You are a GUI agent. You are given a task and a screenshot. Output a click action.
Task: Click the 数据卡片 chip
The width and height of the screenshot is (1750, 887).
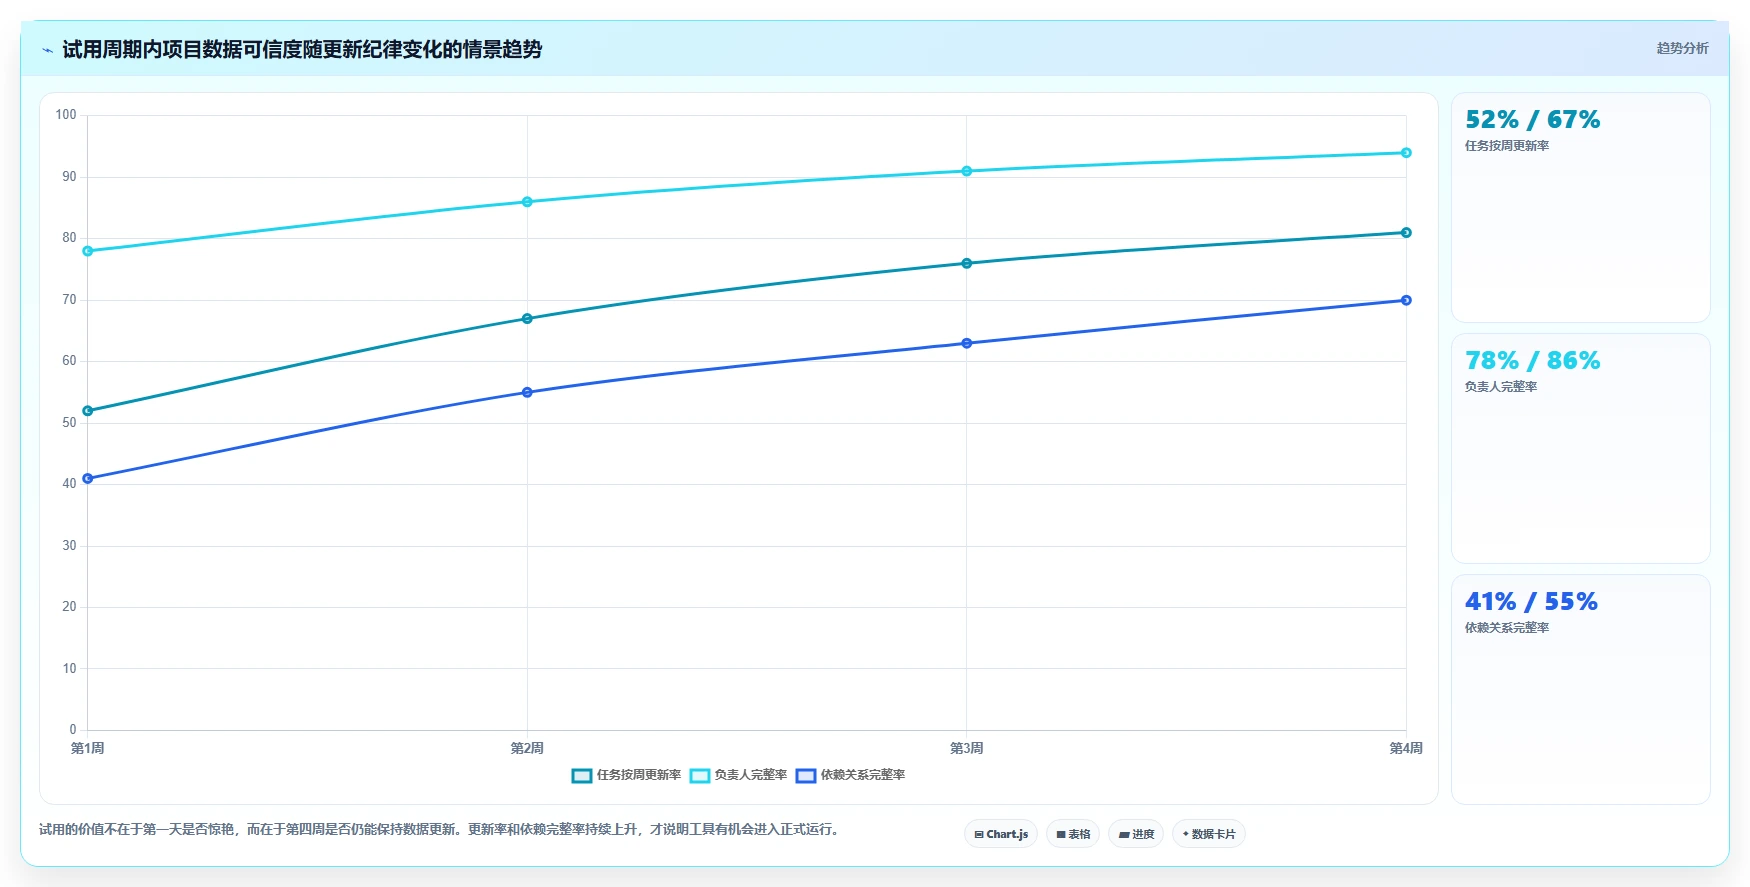tap(1209, 834)
